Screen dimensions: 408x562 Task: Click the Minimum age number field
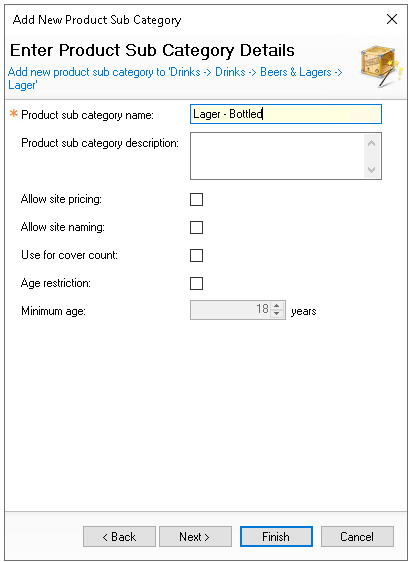[231, 310]
